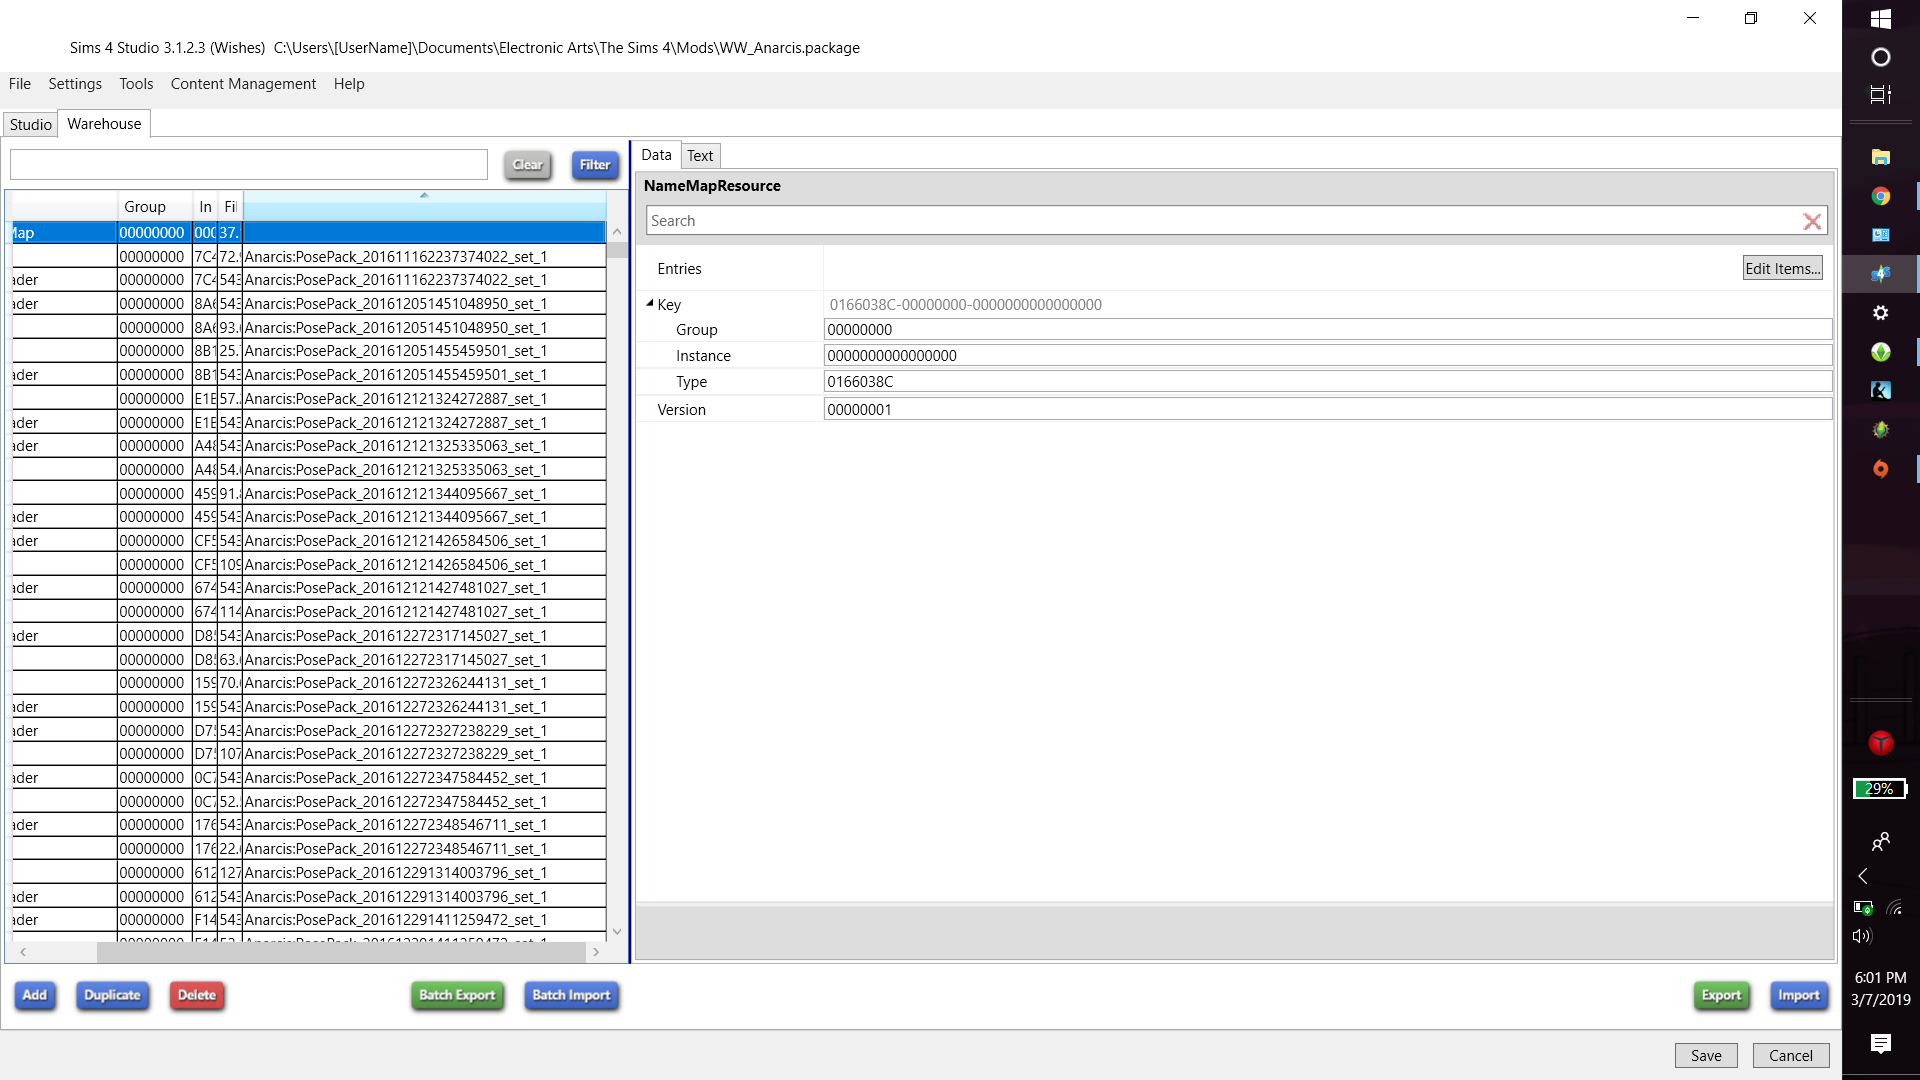Click the blue Filter button
Screen dimensions: 1920x1080
(595, 165)
